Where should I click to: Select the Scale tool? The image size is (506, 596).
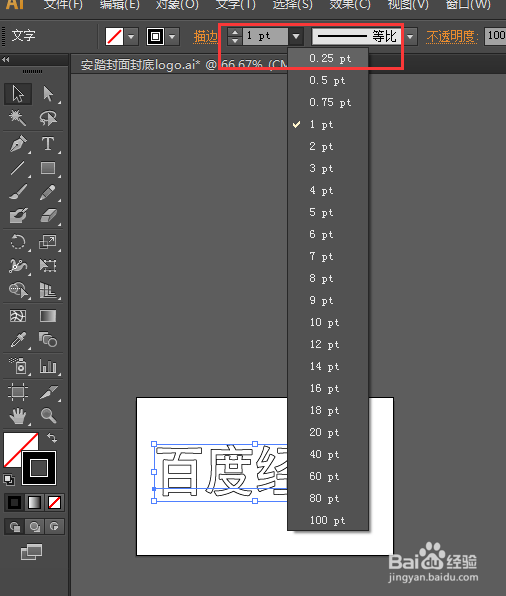pos(48,242)
